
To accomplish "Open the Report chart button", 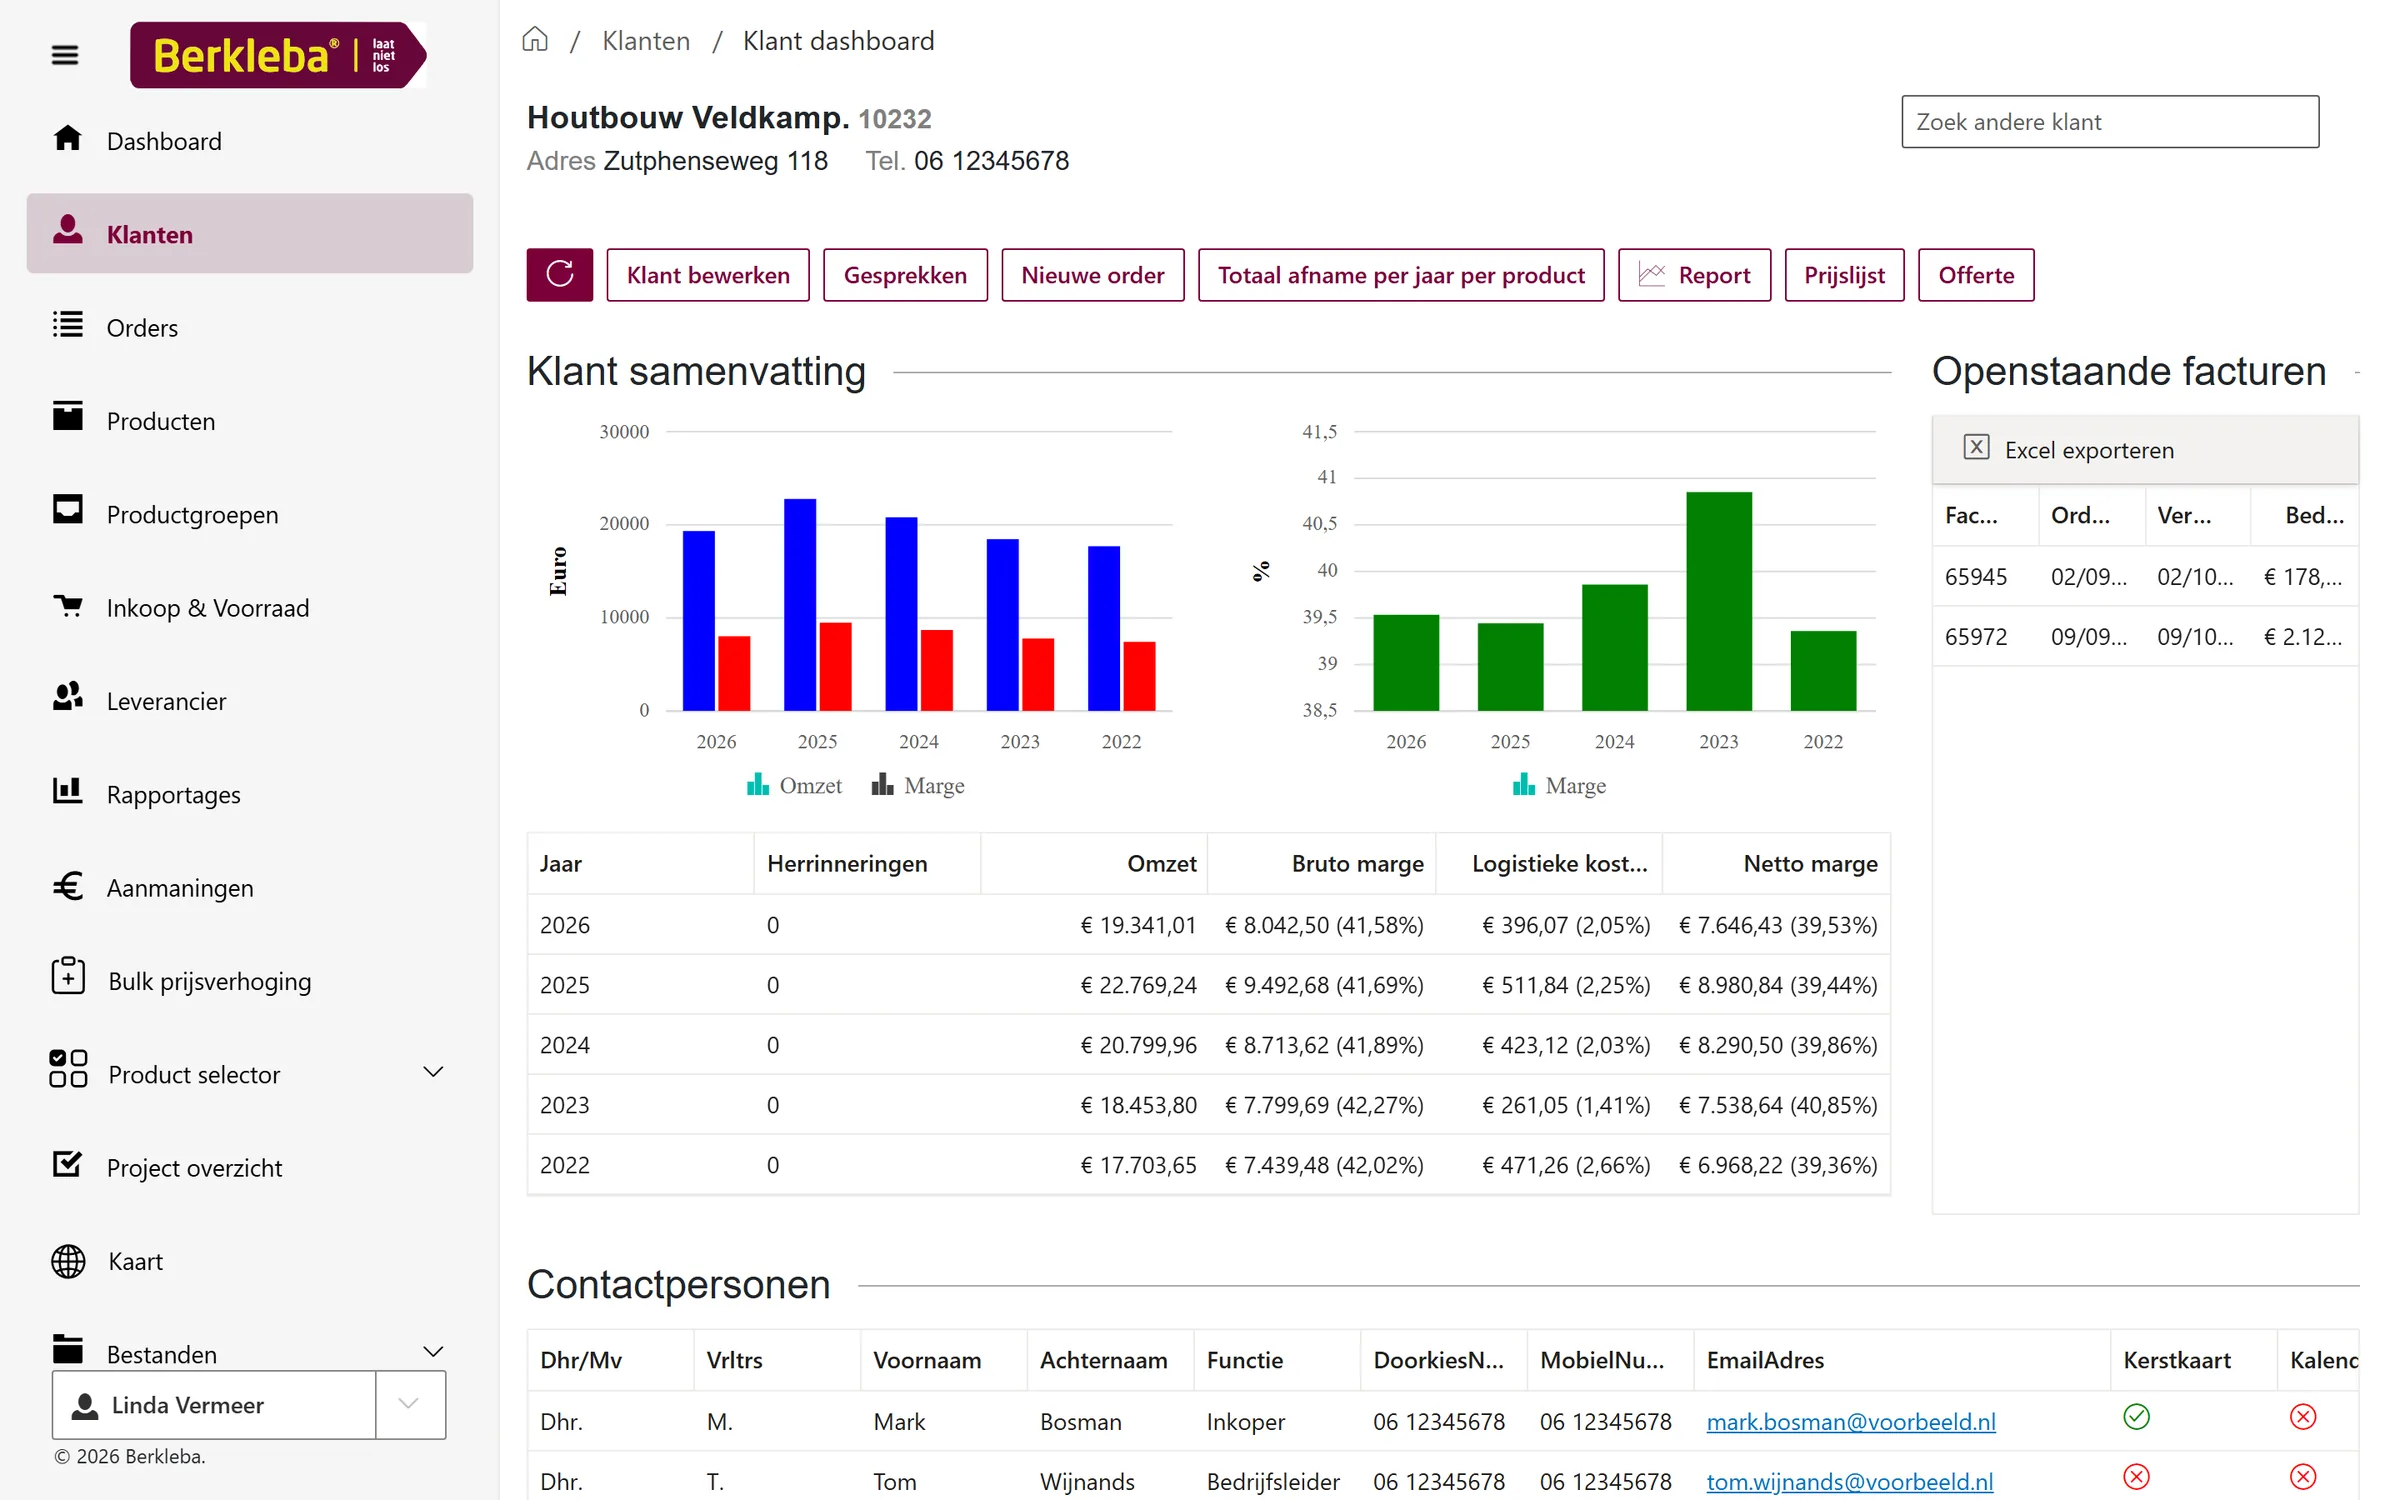I will pos(1694,274).
